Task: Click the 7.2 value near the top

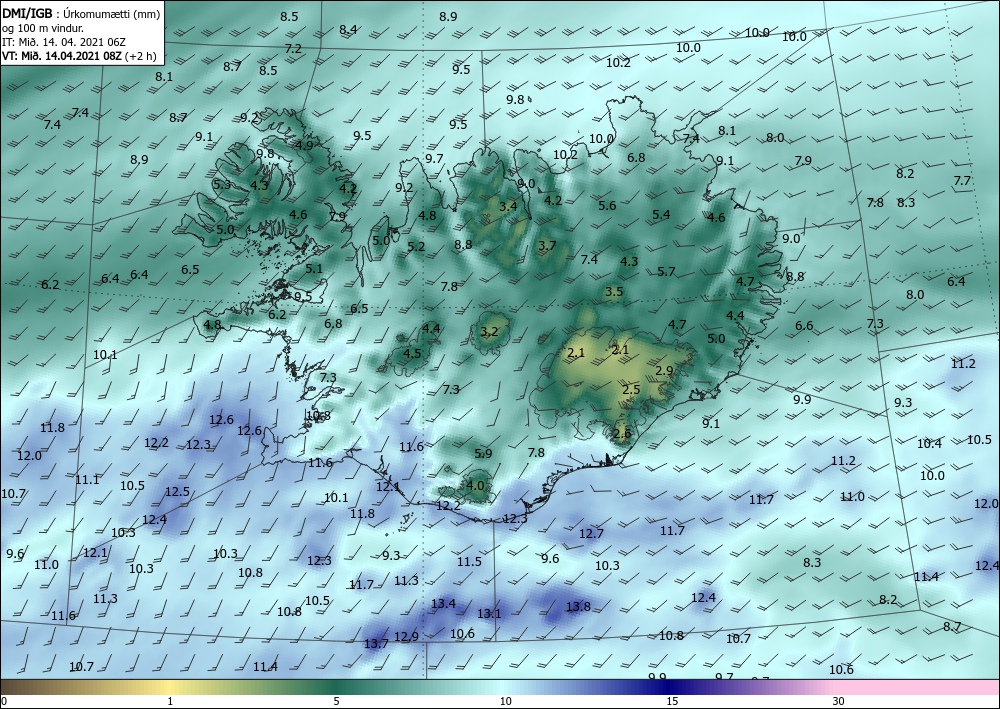Action: (x=293, y=49)
